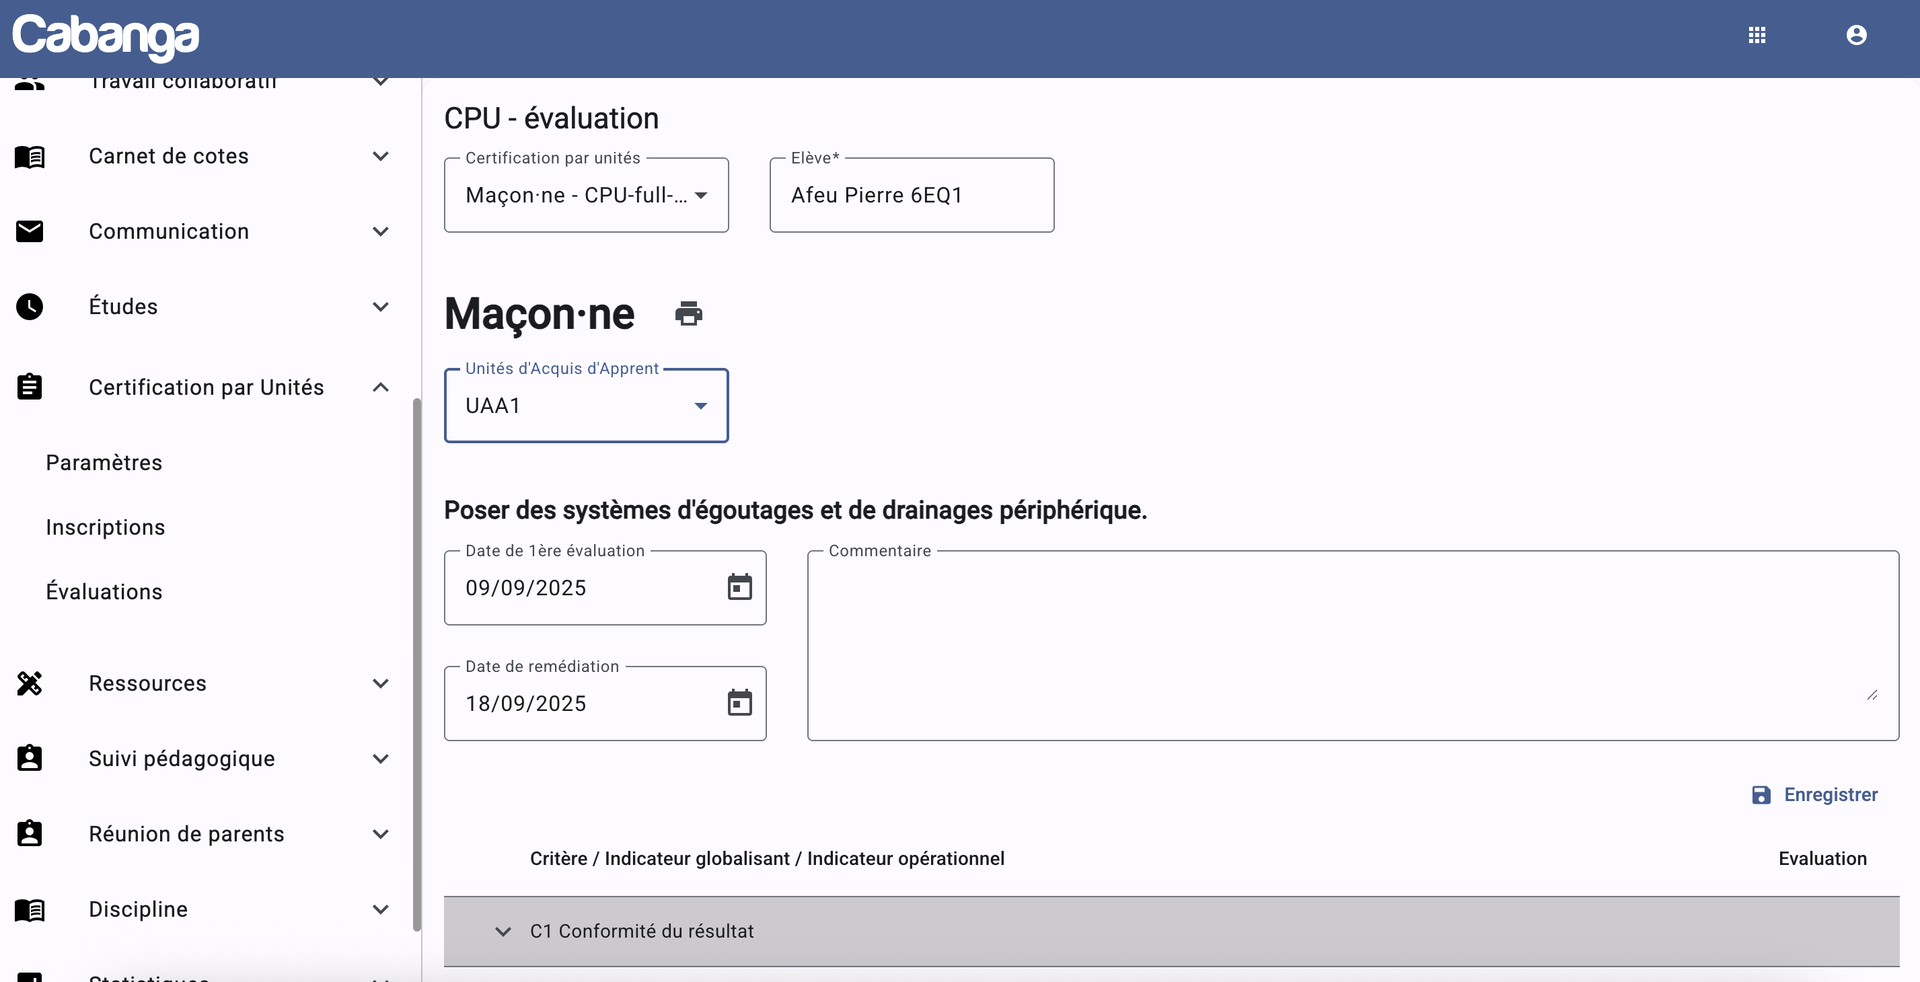Open the Inscriptions submenu item
1920x982 pixels.
point(106,528)
